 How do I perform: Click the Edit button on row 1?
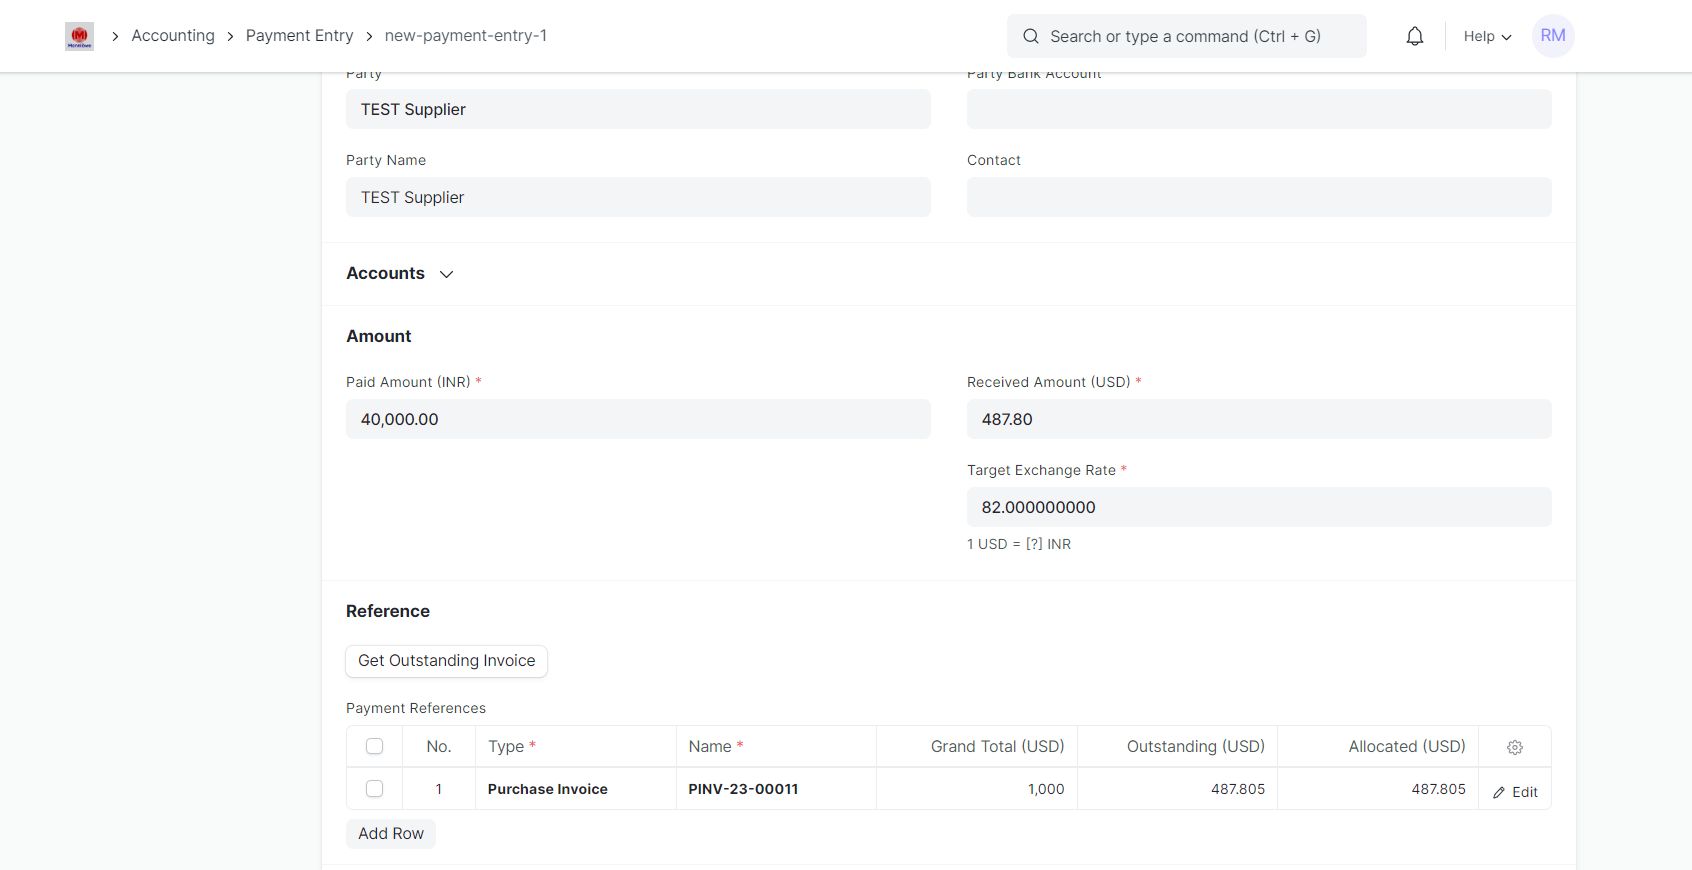[x=1515, y=792]
